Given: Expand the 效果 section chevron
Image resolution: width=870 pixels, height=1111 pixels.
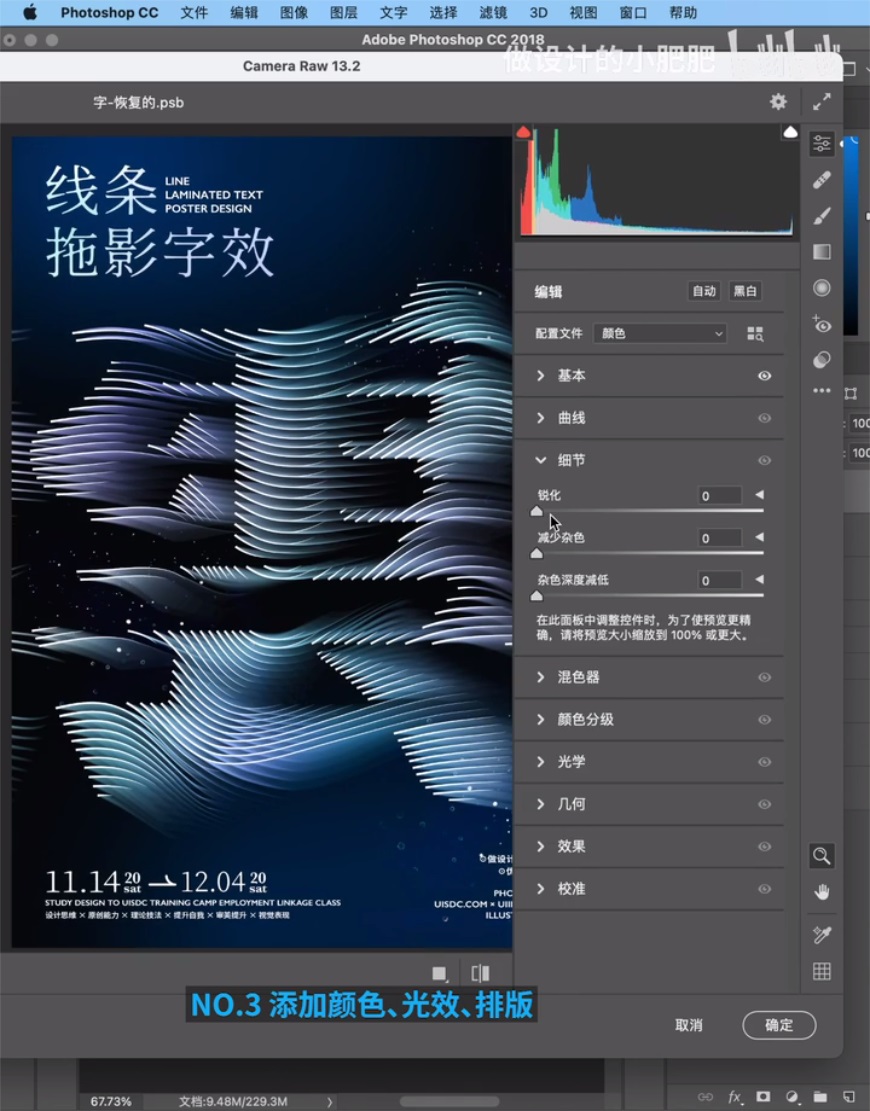Looking at the screenshot, I should pos(541,847).
